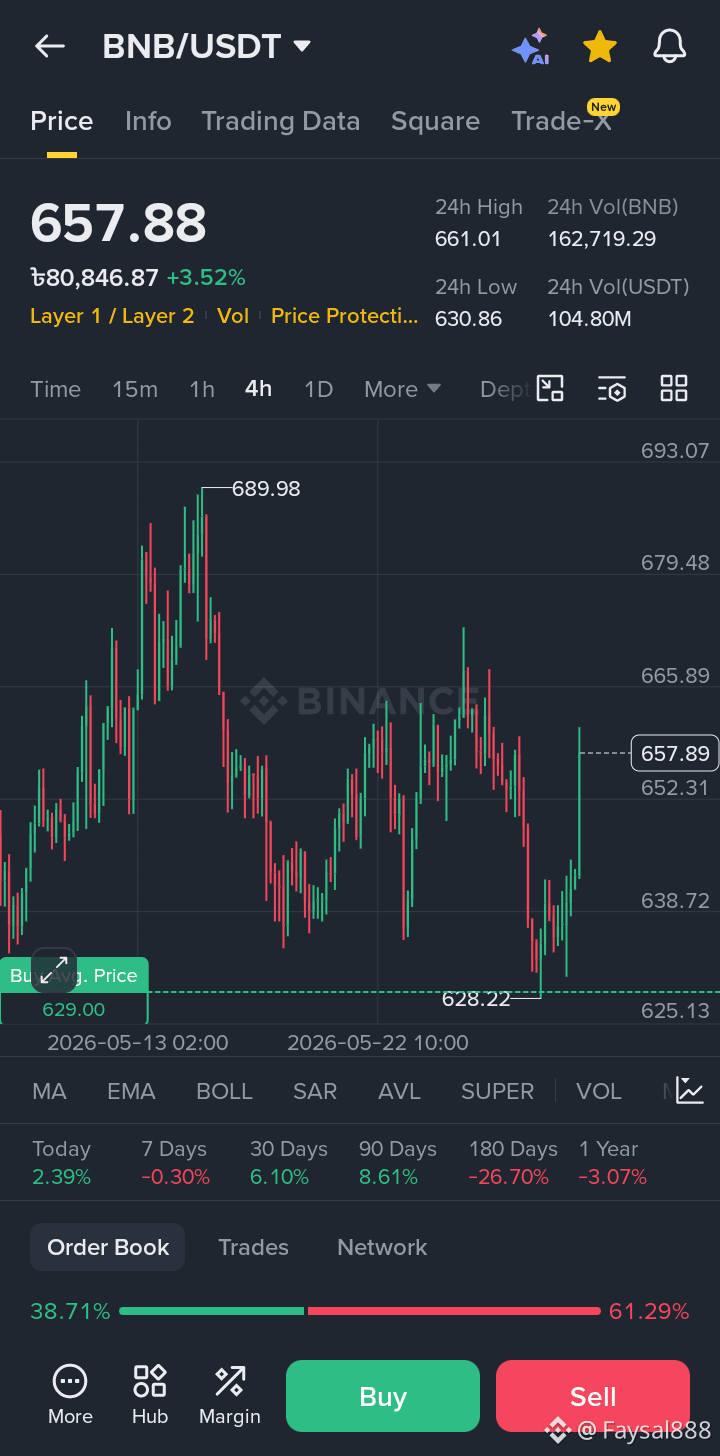Toggle the VOL sub-indicator
The width and height of the screenshot is (720, 1456).
(599, 1091)
